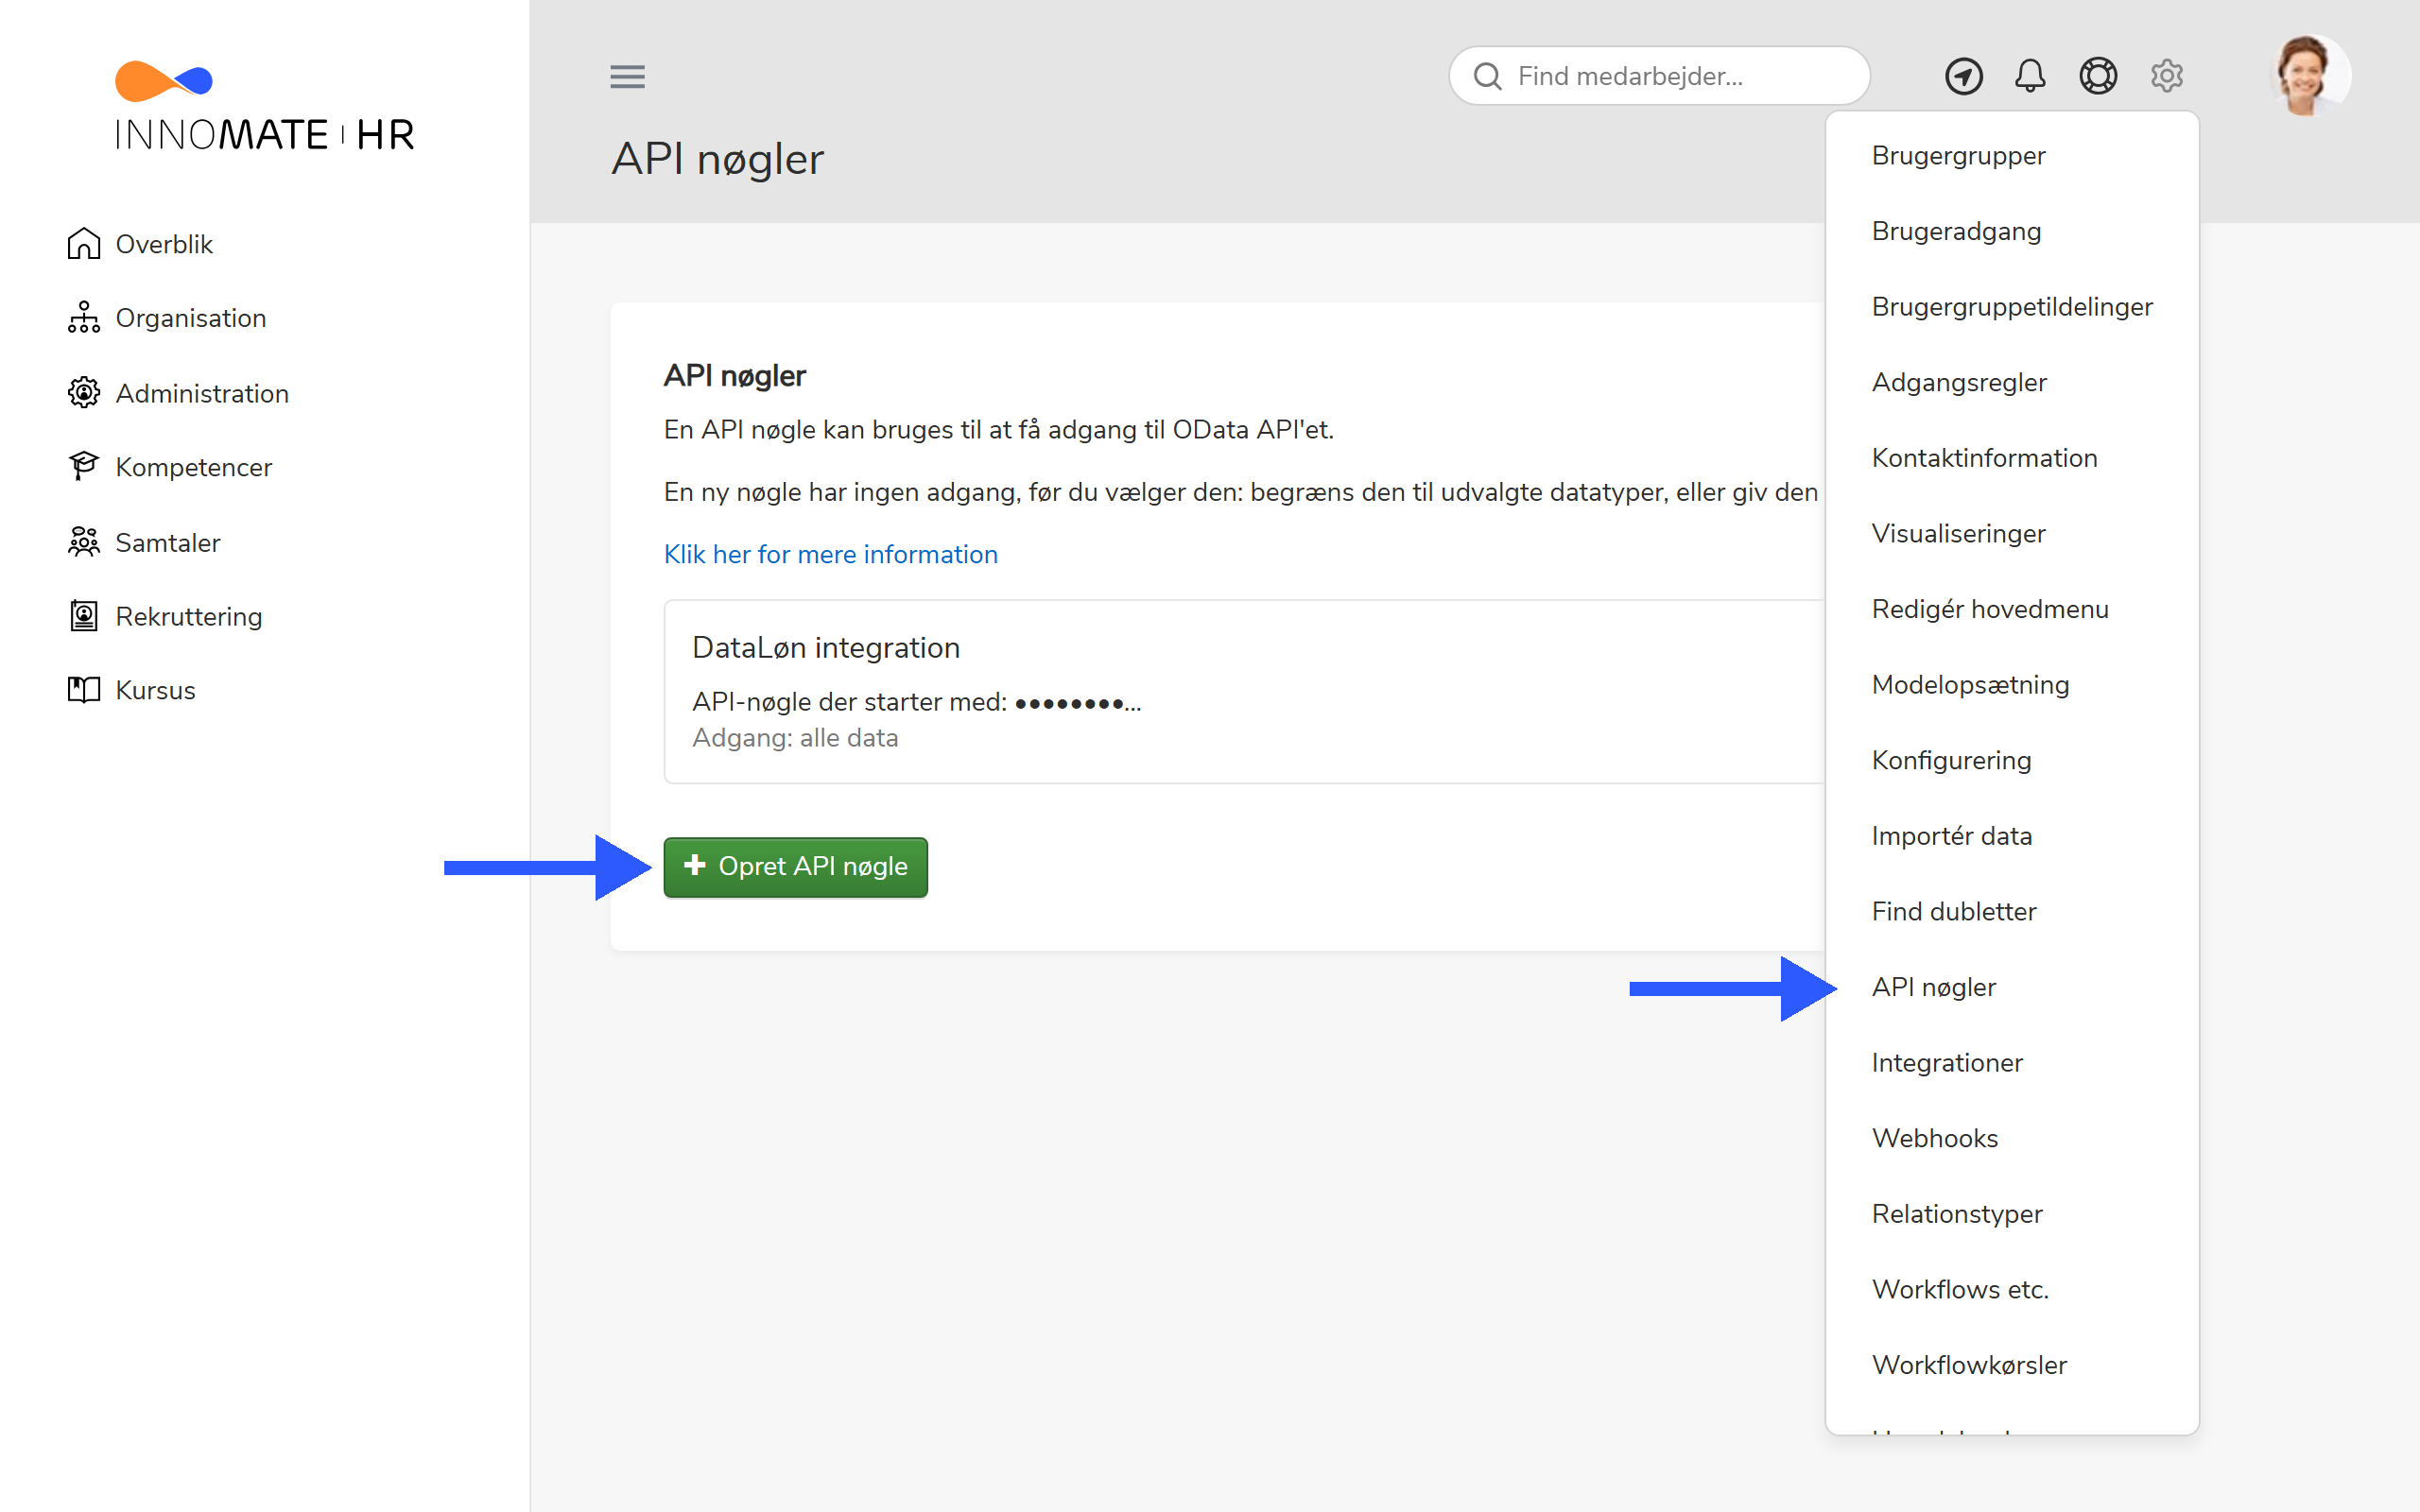The height and width of the screenshot is (1512, 2420).
Task: Click the Kompetencer graduation cap icon
Action: [84, 466]
